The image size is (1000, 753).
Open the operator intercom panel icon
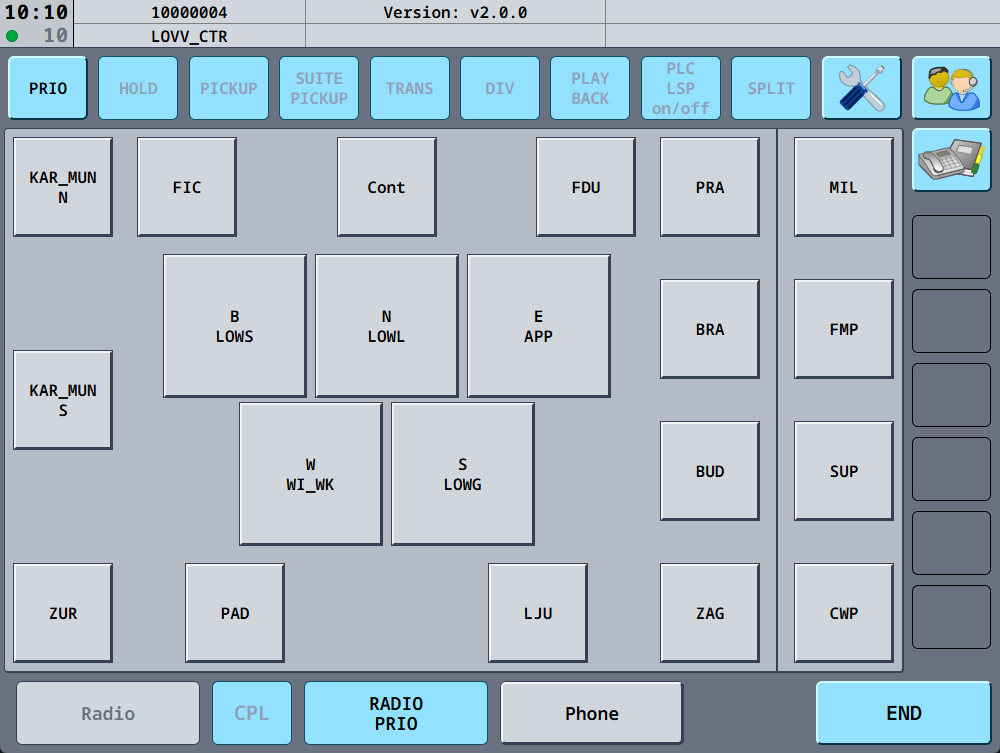tap(951, 88)
